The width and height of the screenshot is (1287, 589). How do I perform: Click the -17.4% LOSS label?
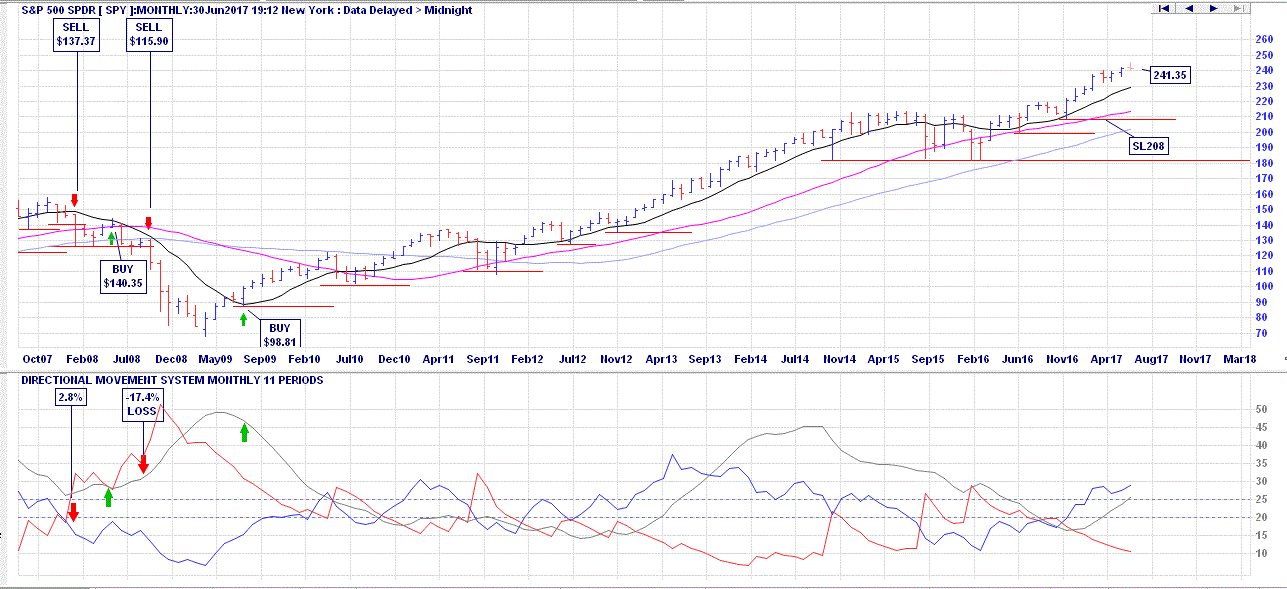click(x=143, y=404)
